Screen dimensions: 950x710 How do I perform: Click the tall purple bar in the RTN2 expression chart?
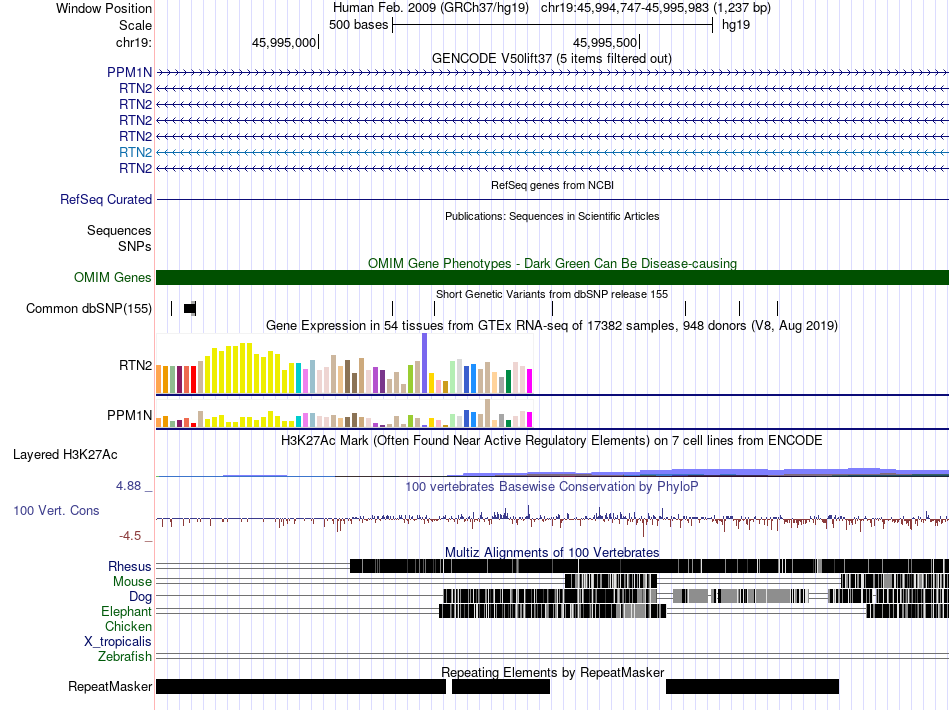[425, 363]
